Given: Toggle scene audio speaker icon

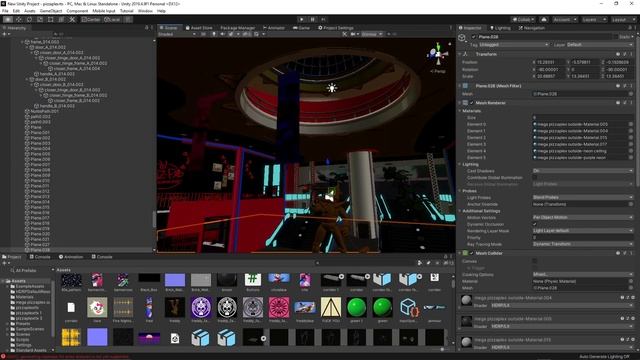Looking at the screenshot, I should click(222, 34).
